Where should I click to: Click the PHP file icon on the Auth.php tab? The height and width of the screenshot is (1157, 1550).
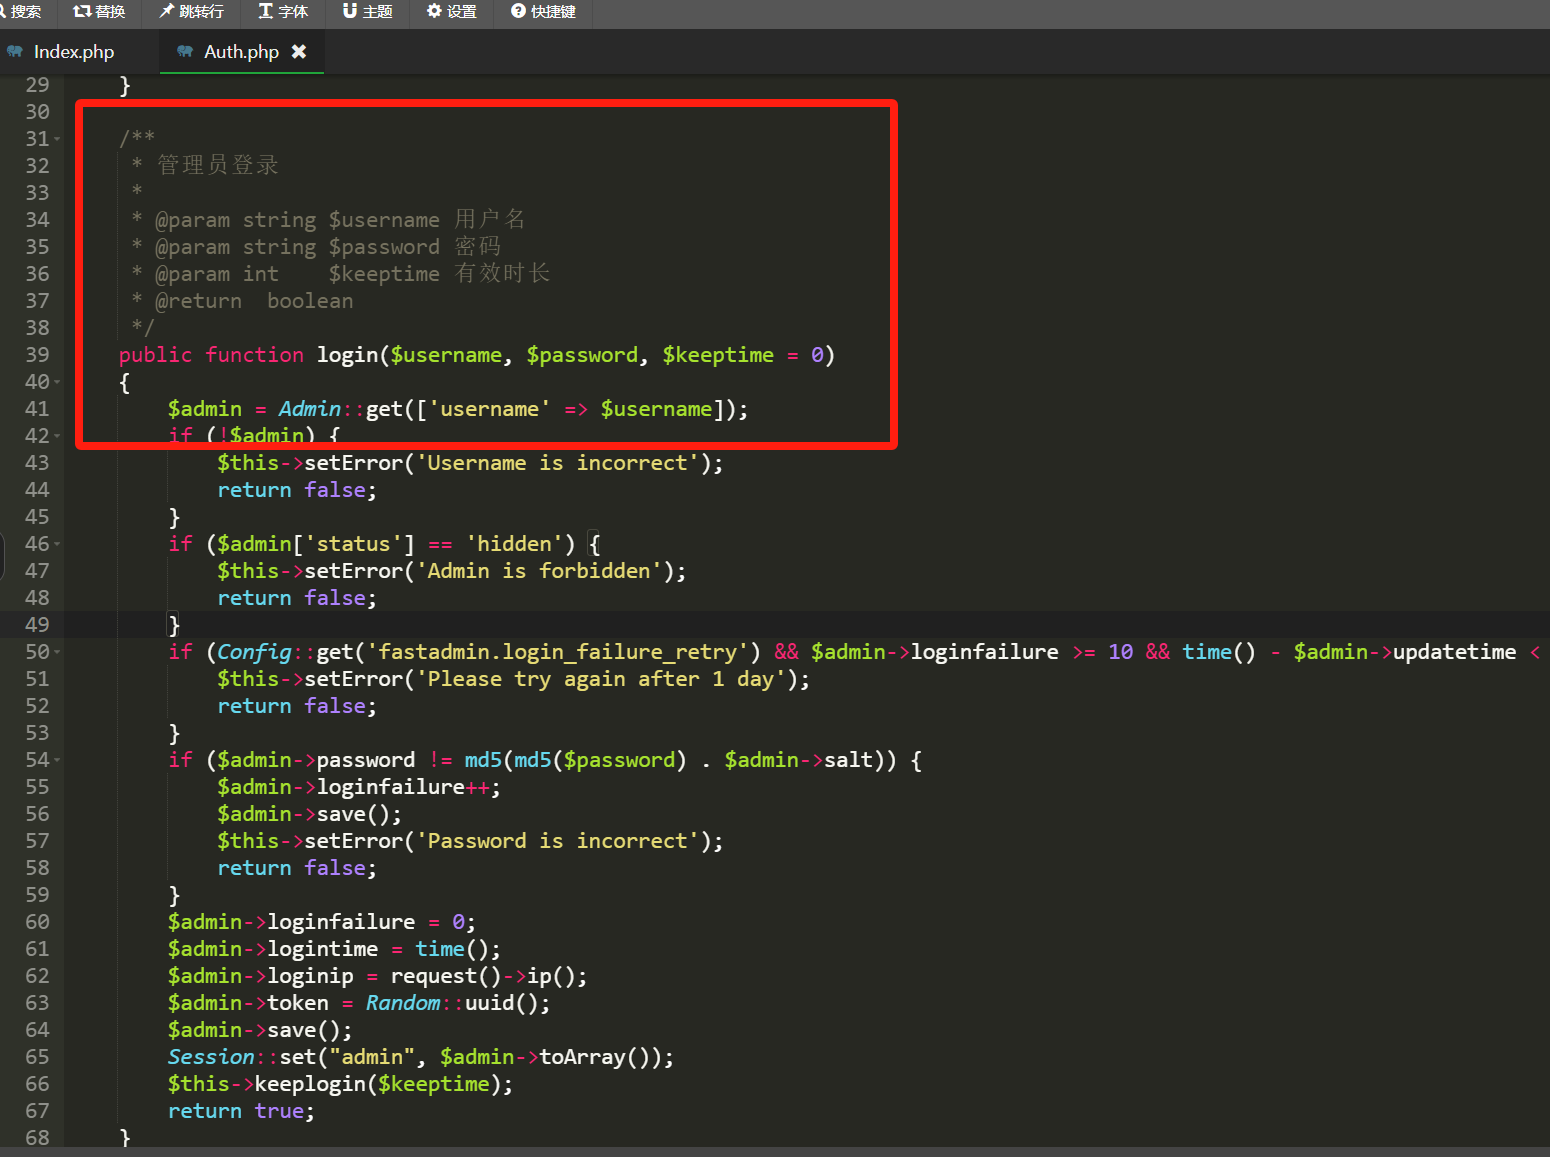point(185,52)
